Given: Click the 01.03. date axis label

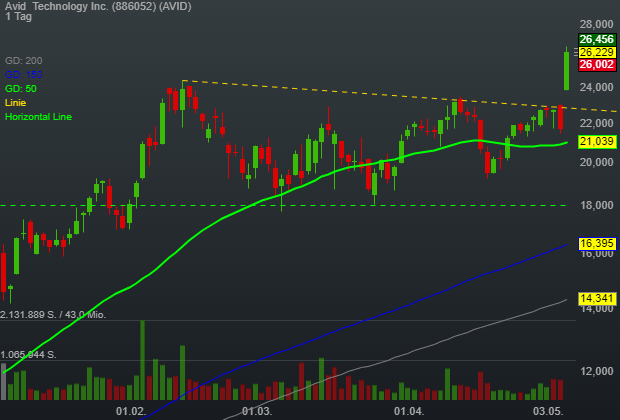Looking at the screenshot, I should coord(257,411).
